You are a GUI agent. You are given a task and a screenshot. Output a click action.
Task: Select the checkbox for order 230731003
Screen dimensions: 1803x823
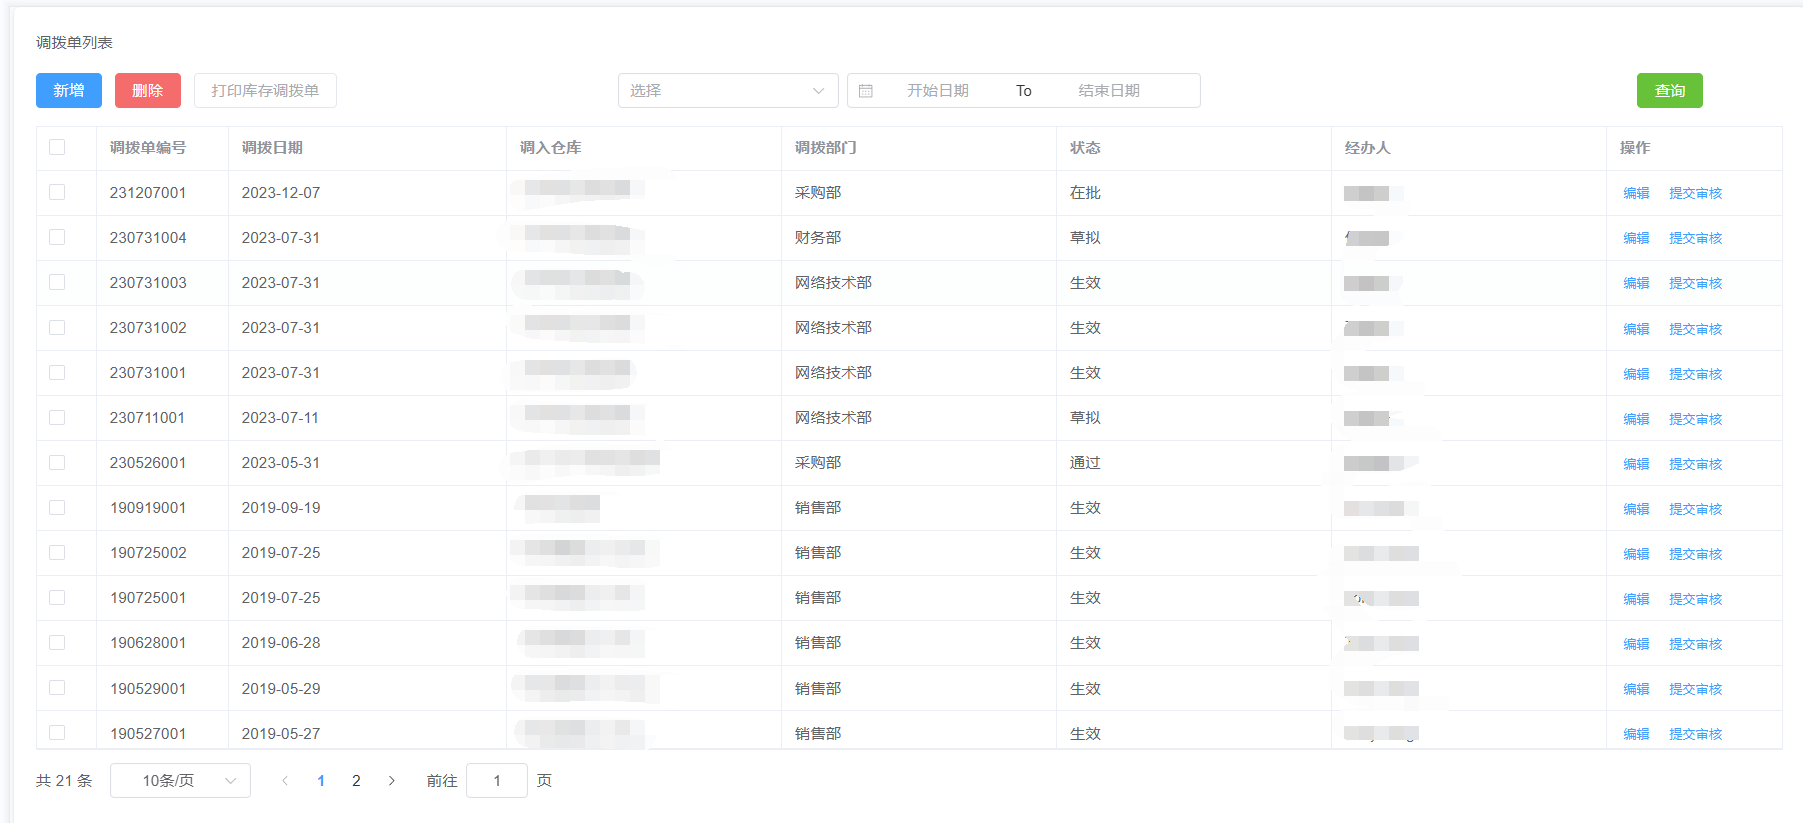click(57, 282)
